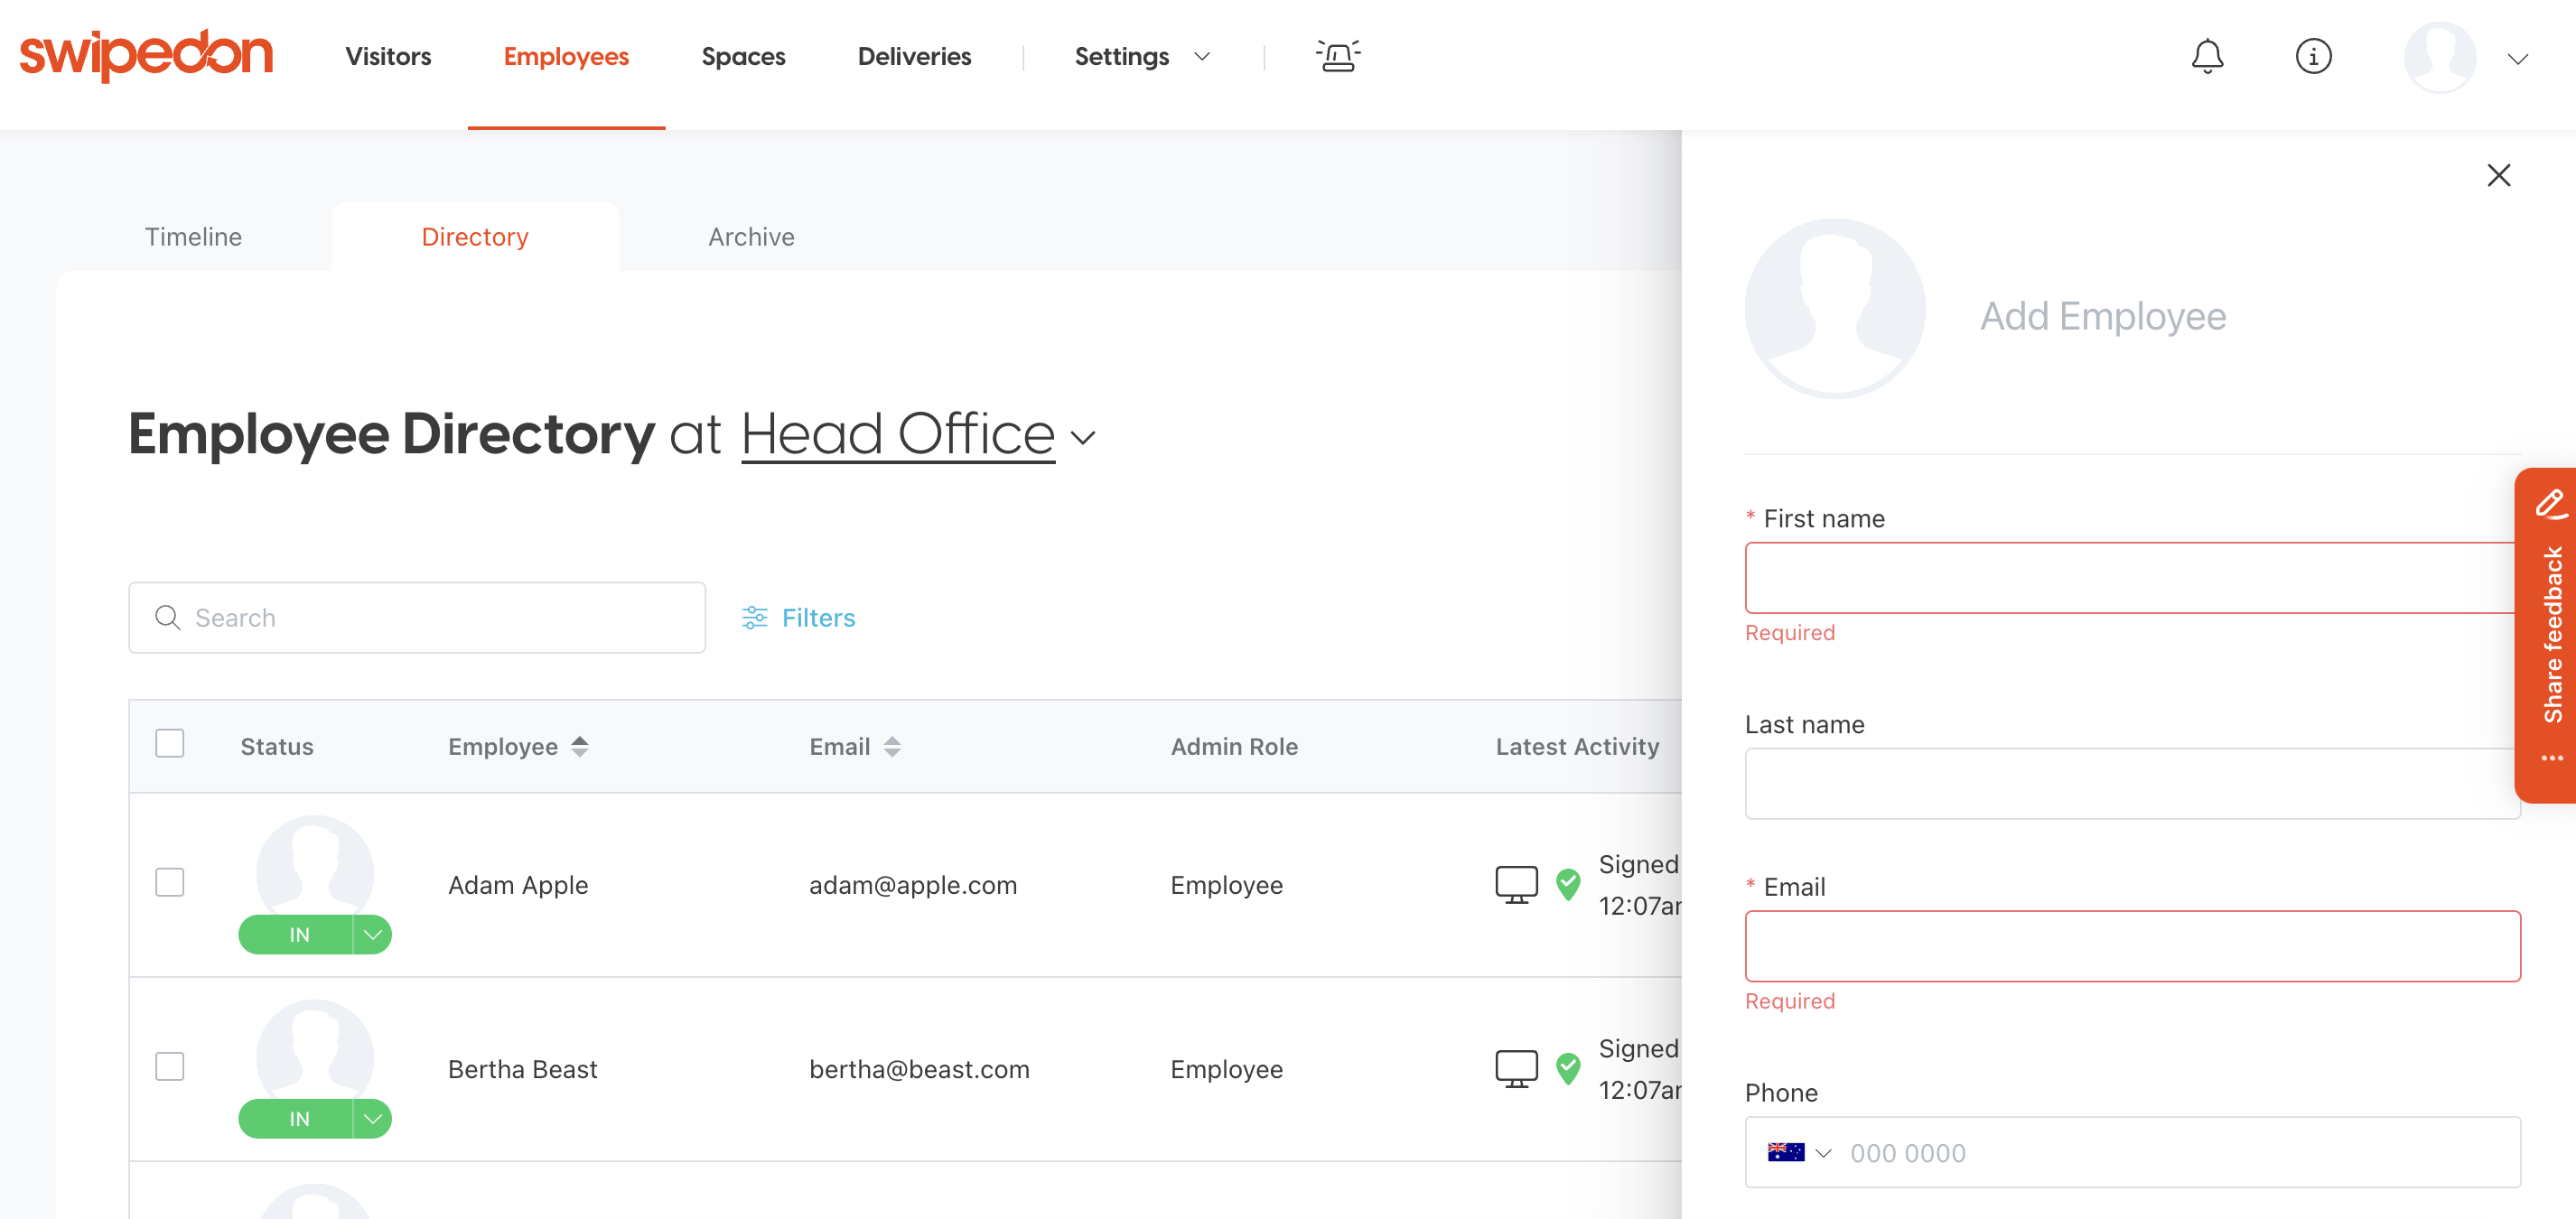Open the phone country chevron
Image resolution: width=2576 pixels, height=1219 pixels.
(x=1823, y=1153)
